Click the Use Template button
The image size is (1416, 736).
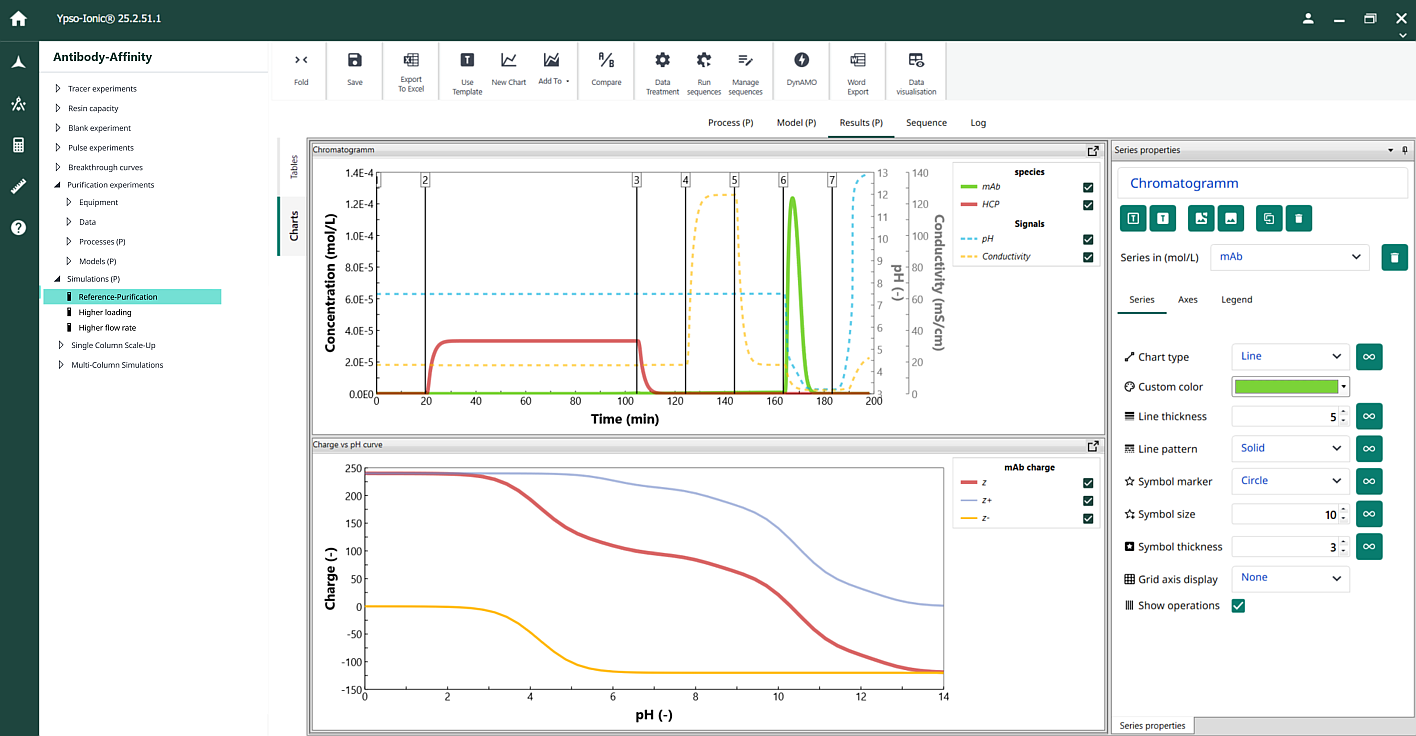(x=466, y=70)
